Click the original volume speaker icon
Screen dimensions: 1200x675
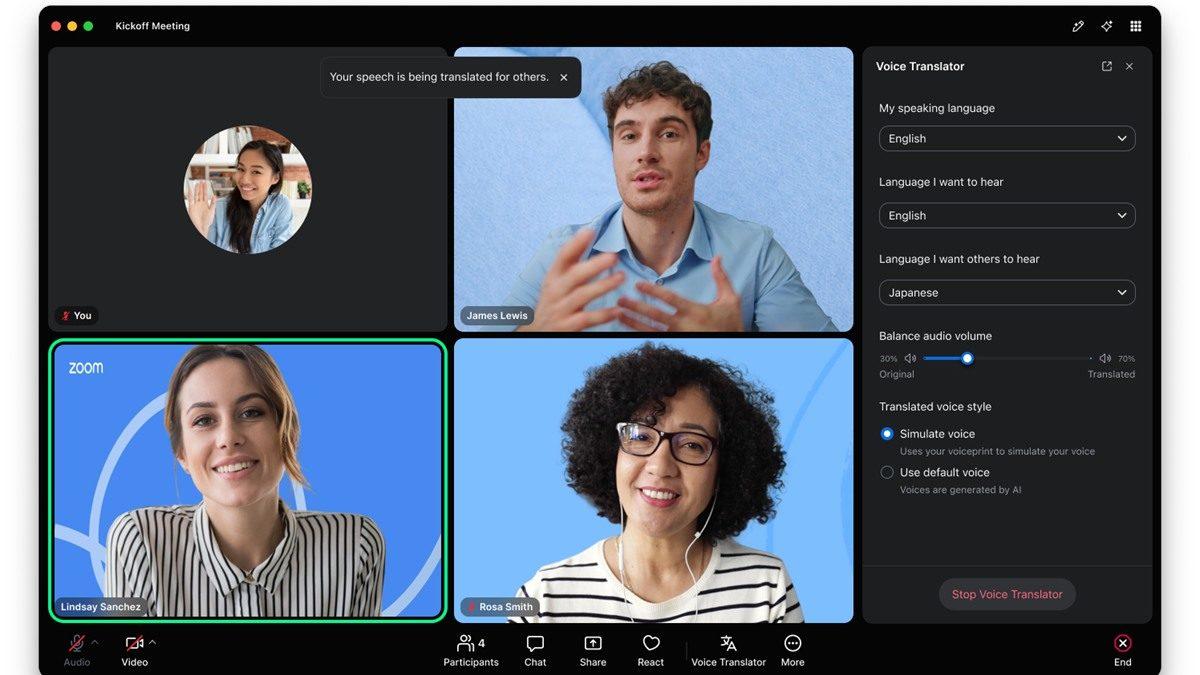pyautogui.click(x=910, y=358)
